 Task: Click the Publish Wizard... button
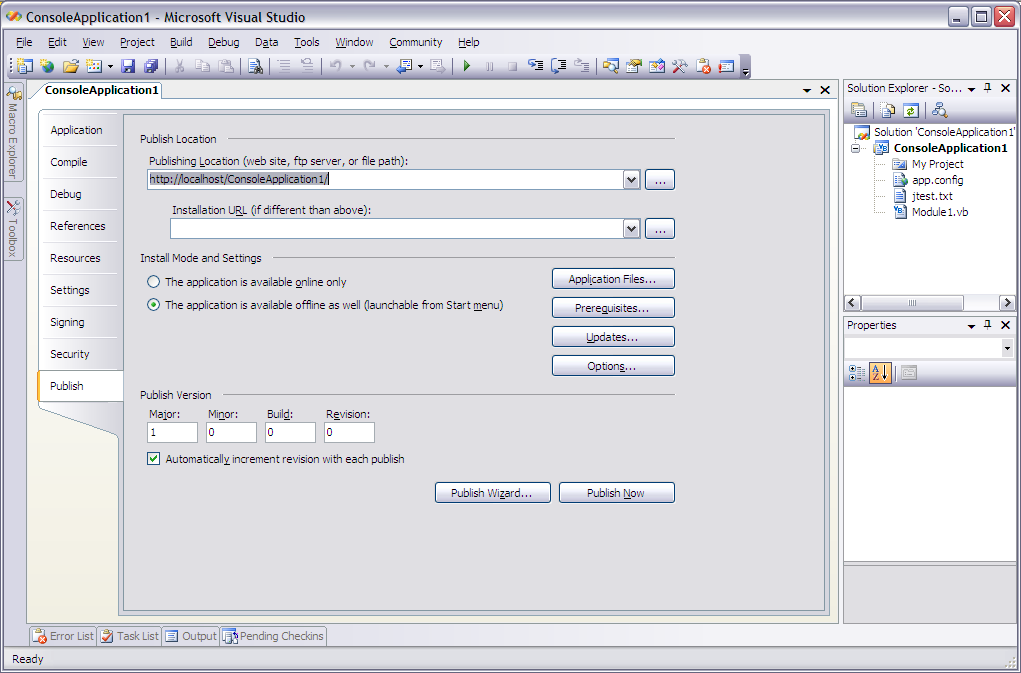pos(492,493)
